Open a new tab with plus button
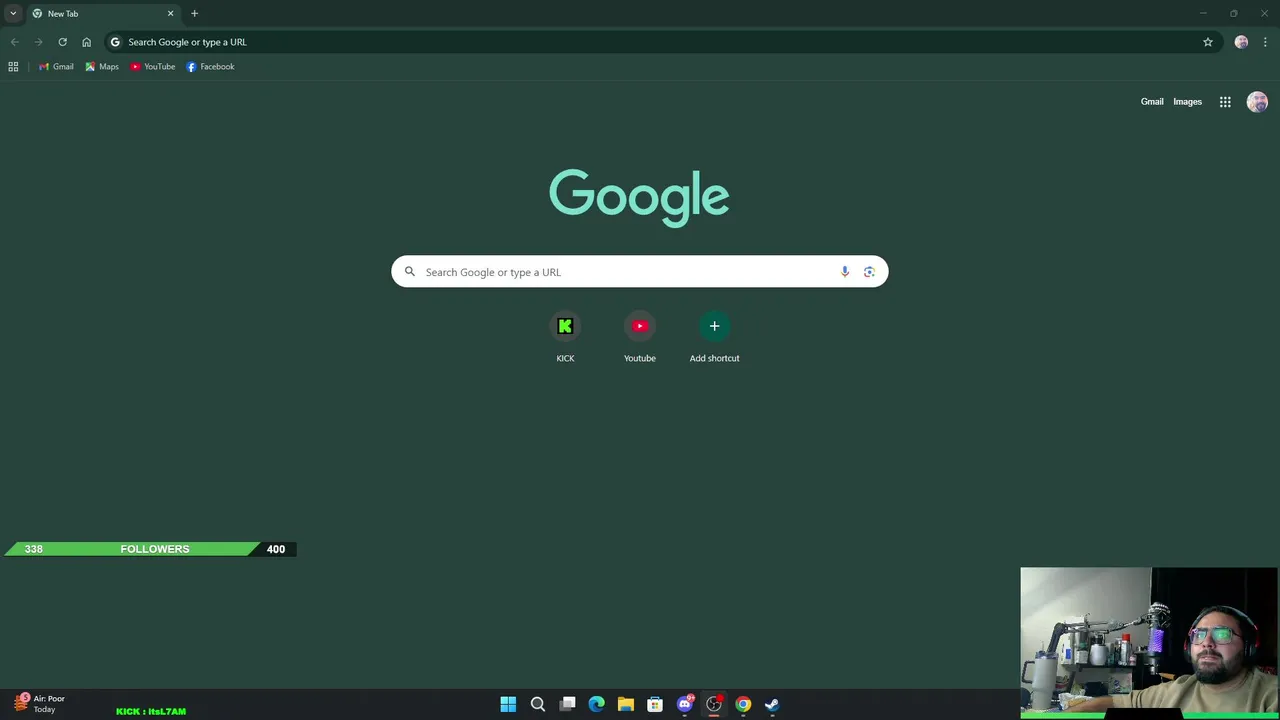Screen dimensions: 1280x720 pos(194,13)
